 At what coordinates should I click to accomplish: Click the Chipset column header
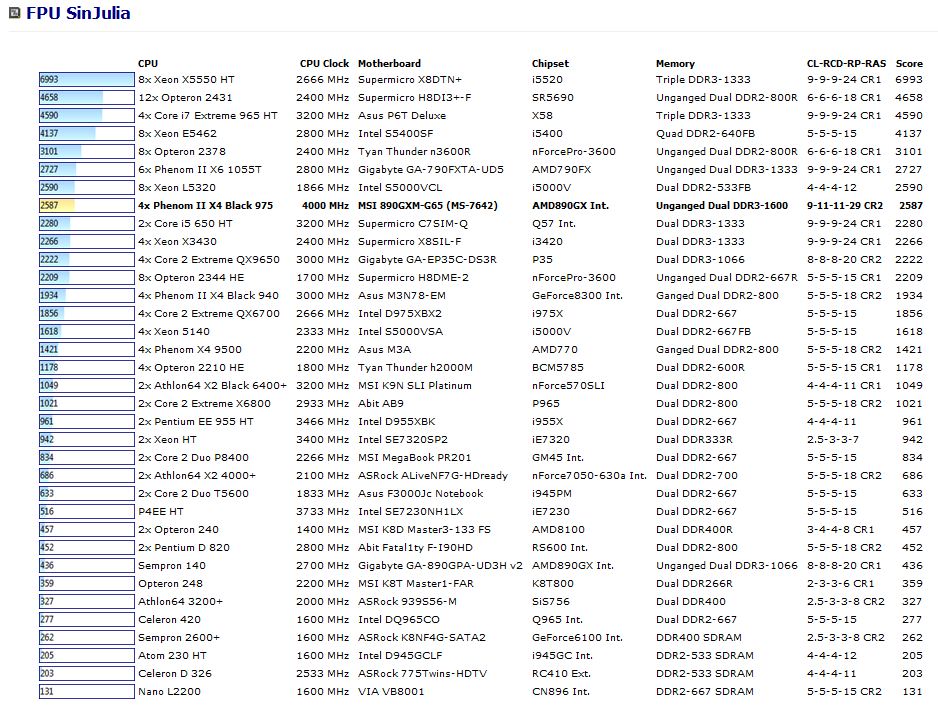click(x=550, y=63)
